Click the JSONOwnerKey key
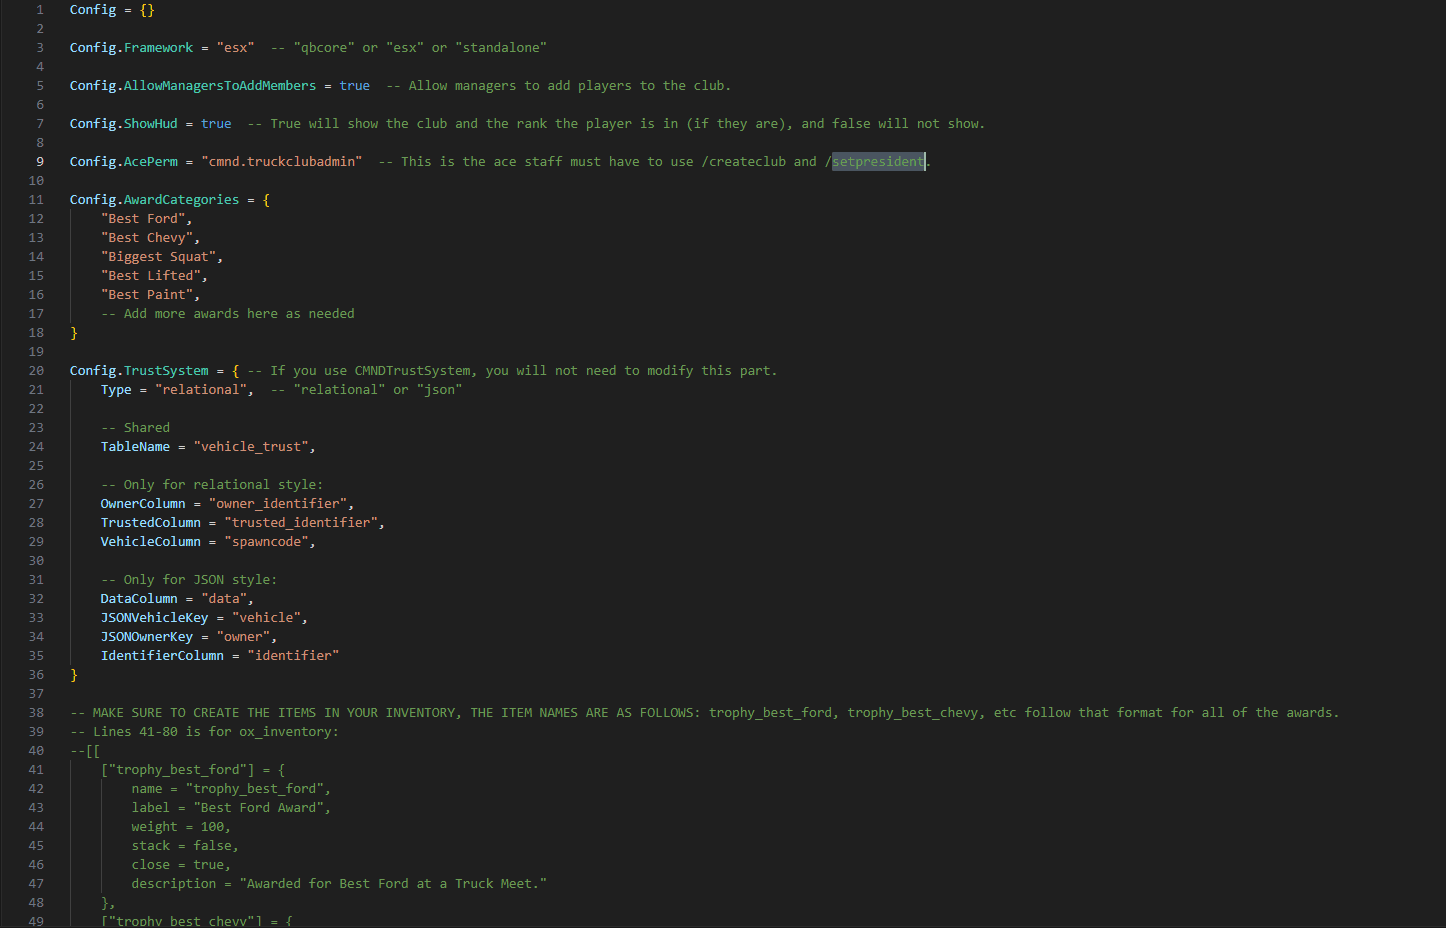 tap(147, 637)
